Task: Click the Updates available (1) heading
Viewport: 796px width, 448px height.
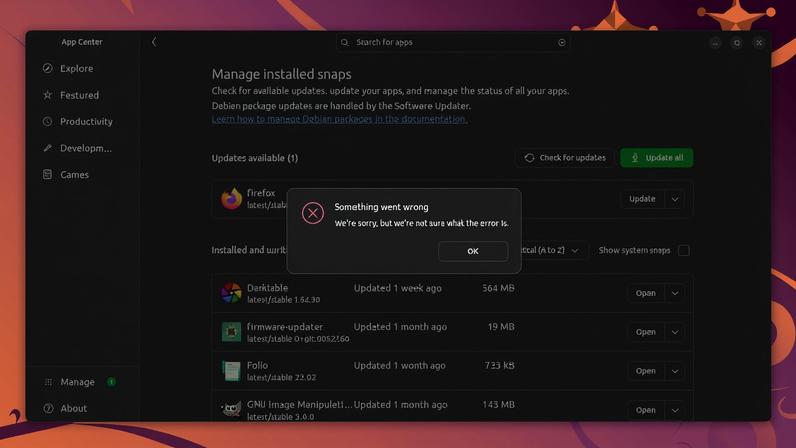Action: coord(255,158)
